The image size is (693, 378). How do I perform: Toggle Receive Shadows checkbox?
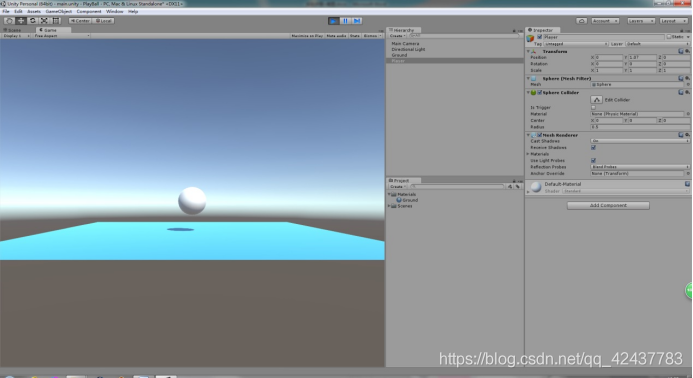coord(593,148)
